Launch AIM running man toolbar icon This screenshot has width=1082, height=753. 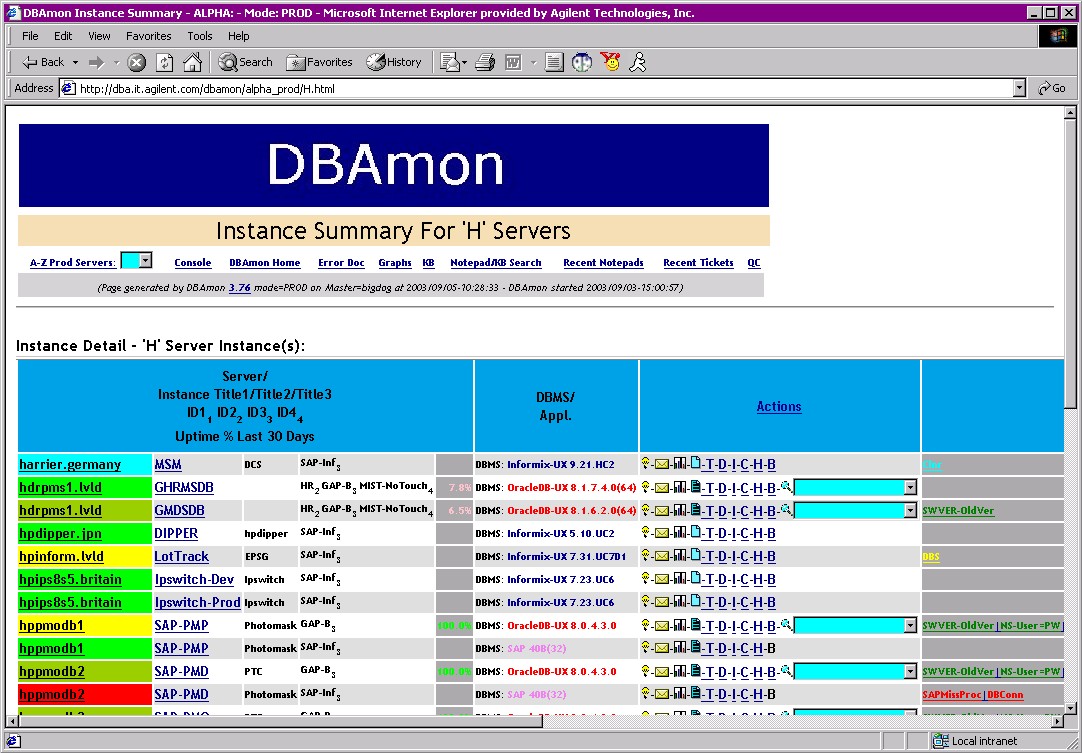638,62
